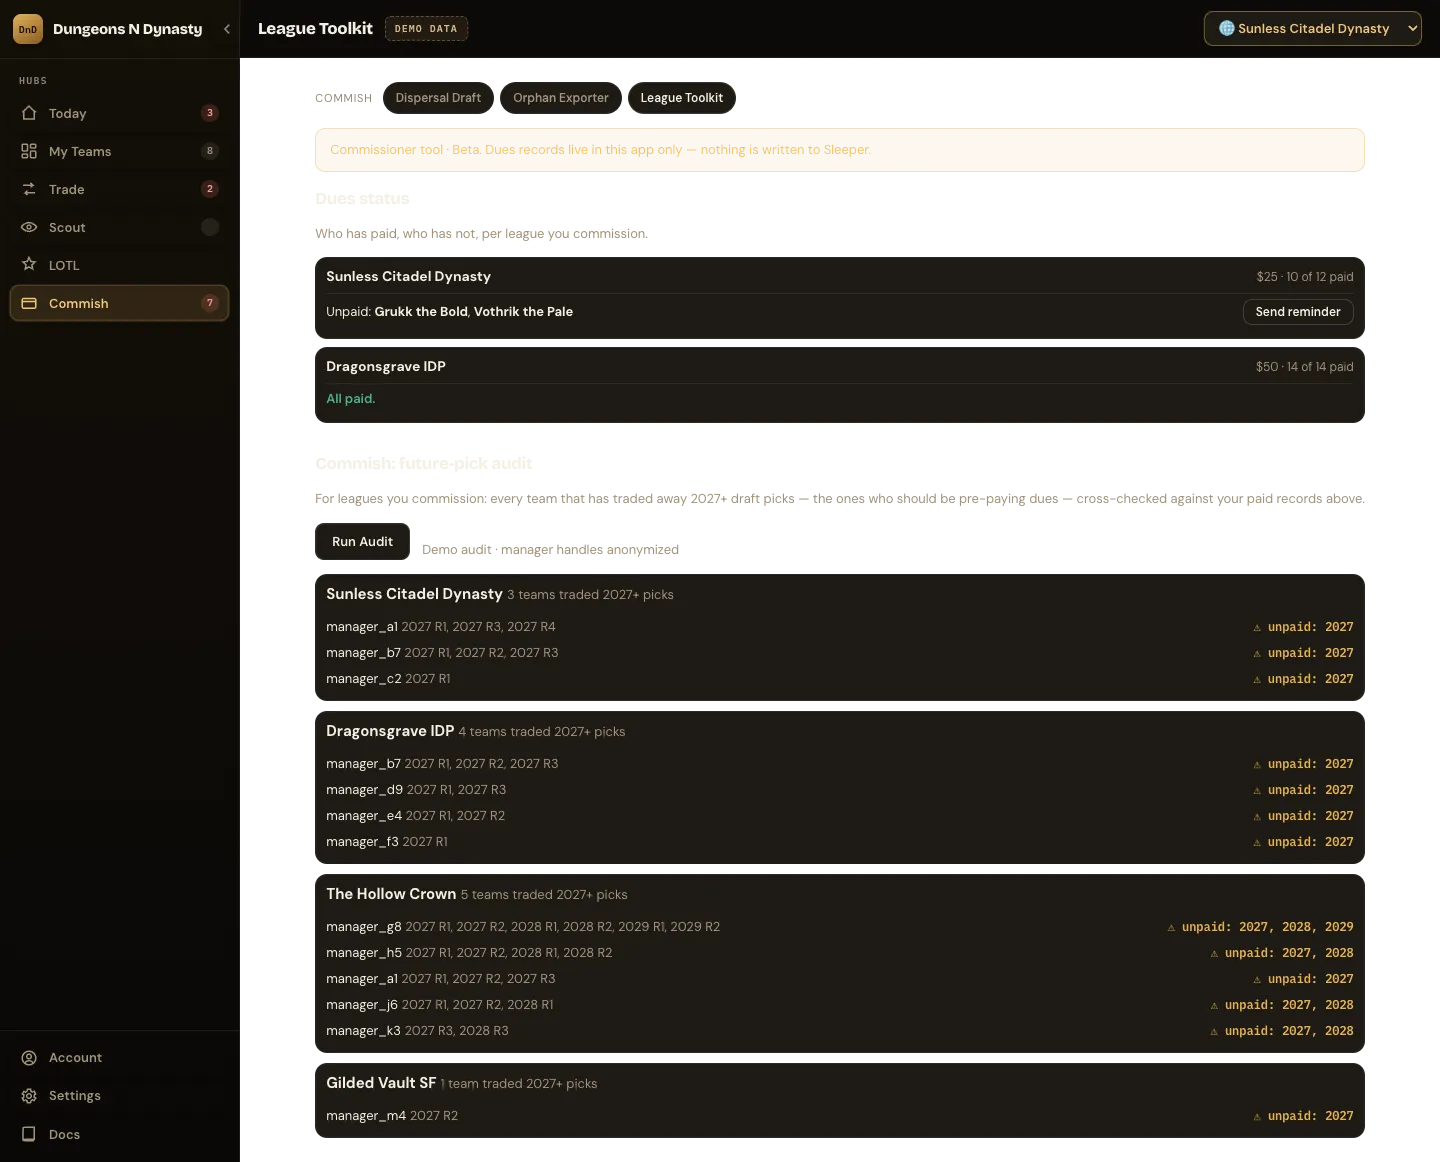Click 'Demo audit · manager handles anonymized' note
Image resolution: width=1440 pixels, height=1162 pixels.
click(550, 550)
